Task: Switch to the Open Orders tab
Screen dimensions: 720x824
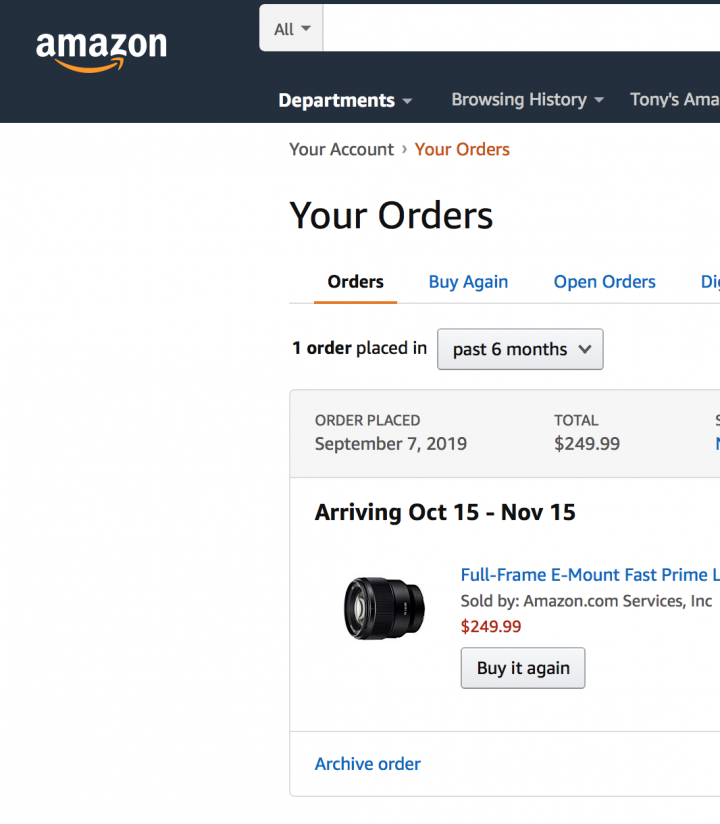Action: [604, 282]
